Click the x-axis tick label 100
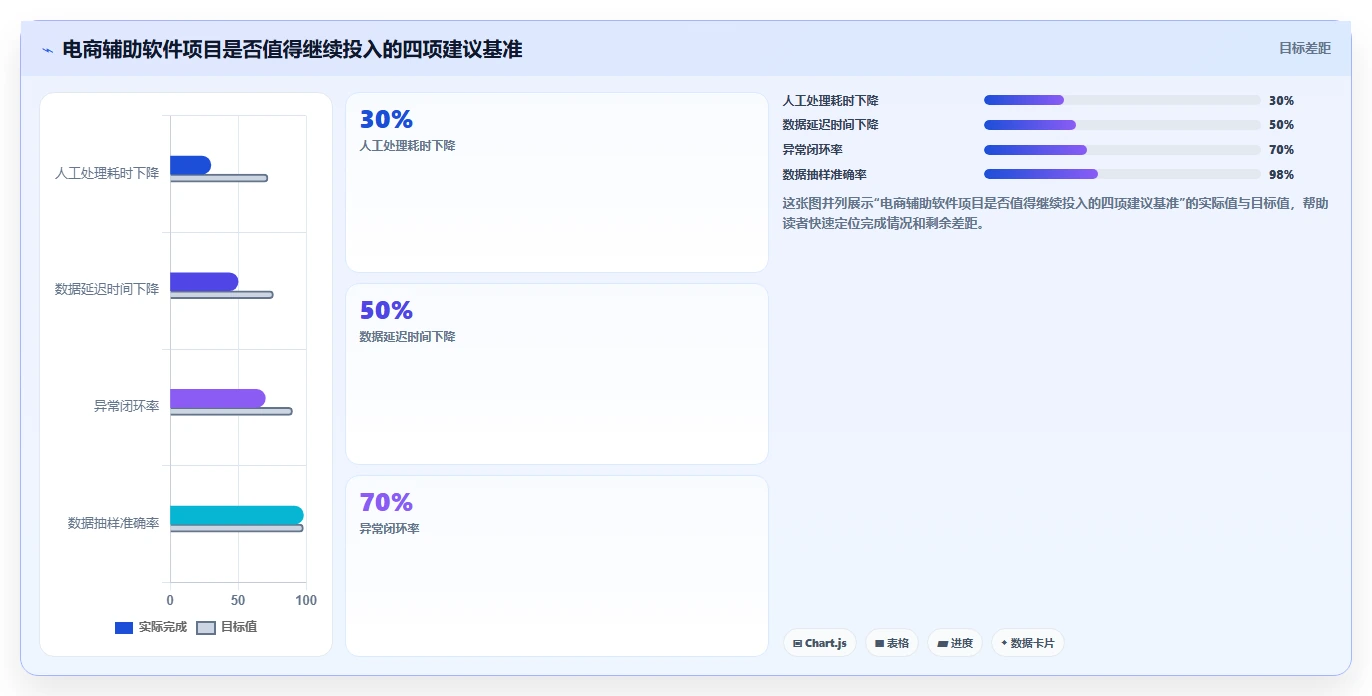 306,600
